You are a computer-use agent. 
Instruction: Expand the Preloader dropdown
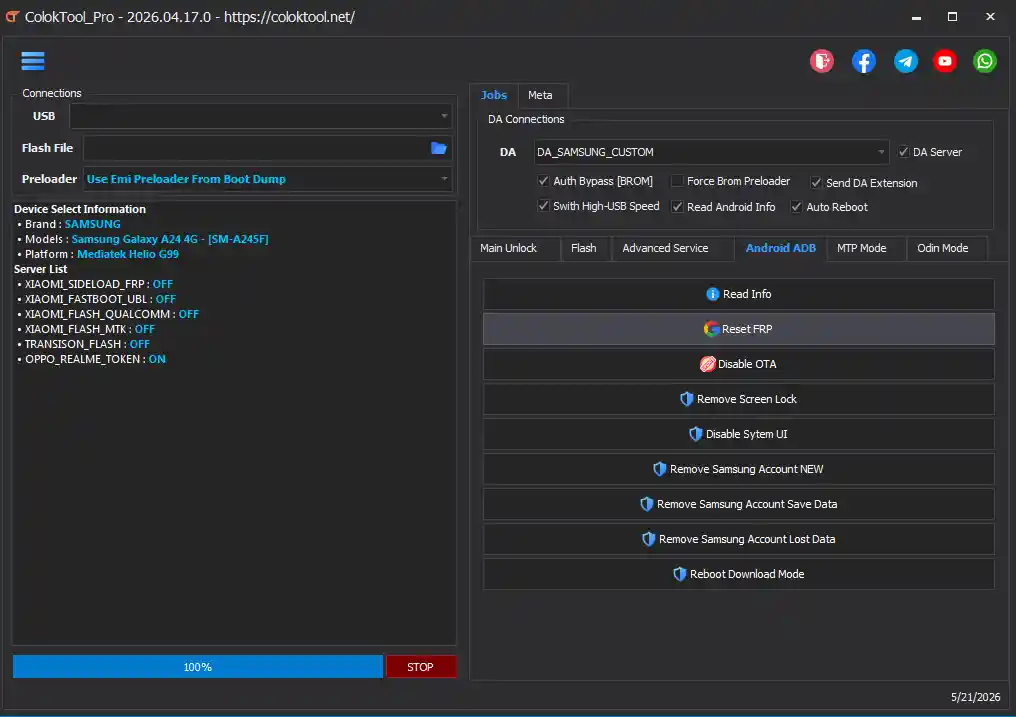click(x=444, y=179)
